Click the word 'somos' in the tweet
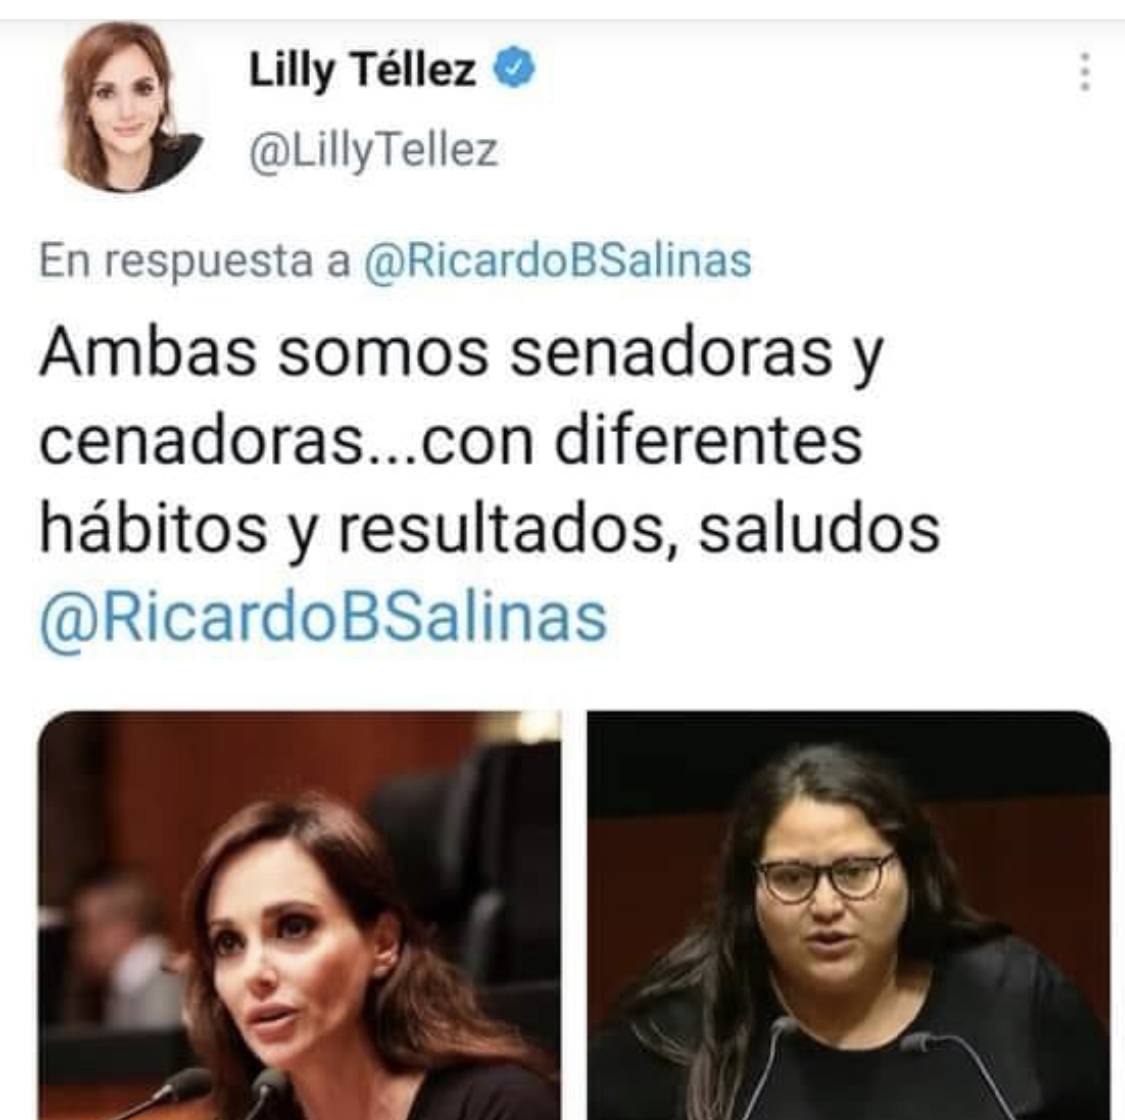The height and width of the screenshot is (1120, 1125). pyautogui.click(x=383, y=355)
